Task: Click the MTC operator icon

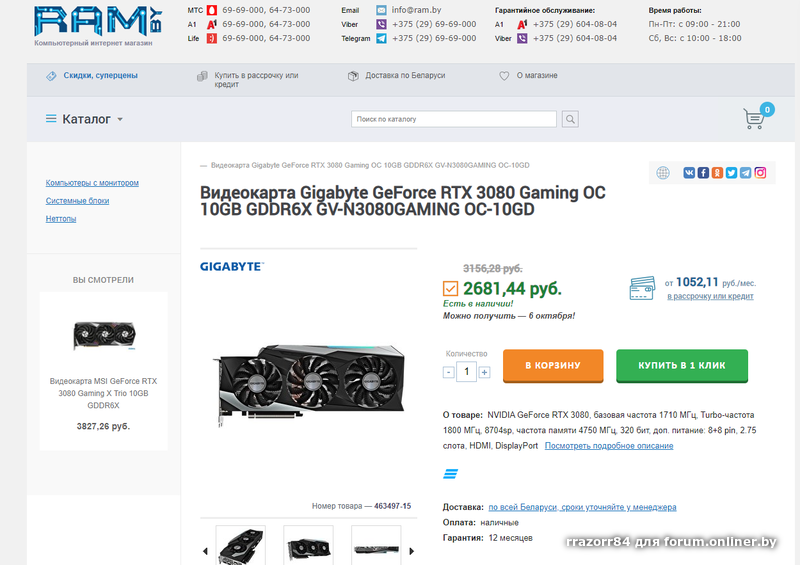Action: pos(211,10)
